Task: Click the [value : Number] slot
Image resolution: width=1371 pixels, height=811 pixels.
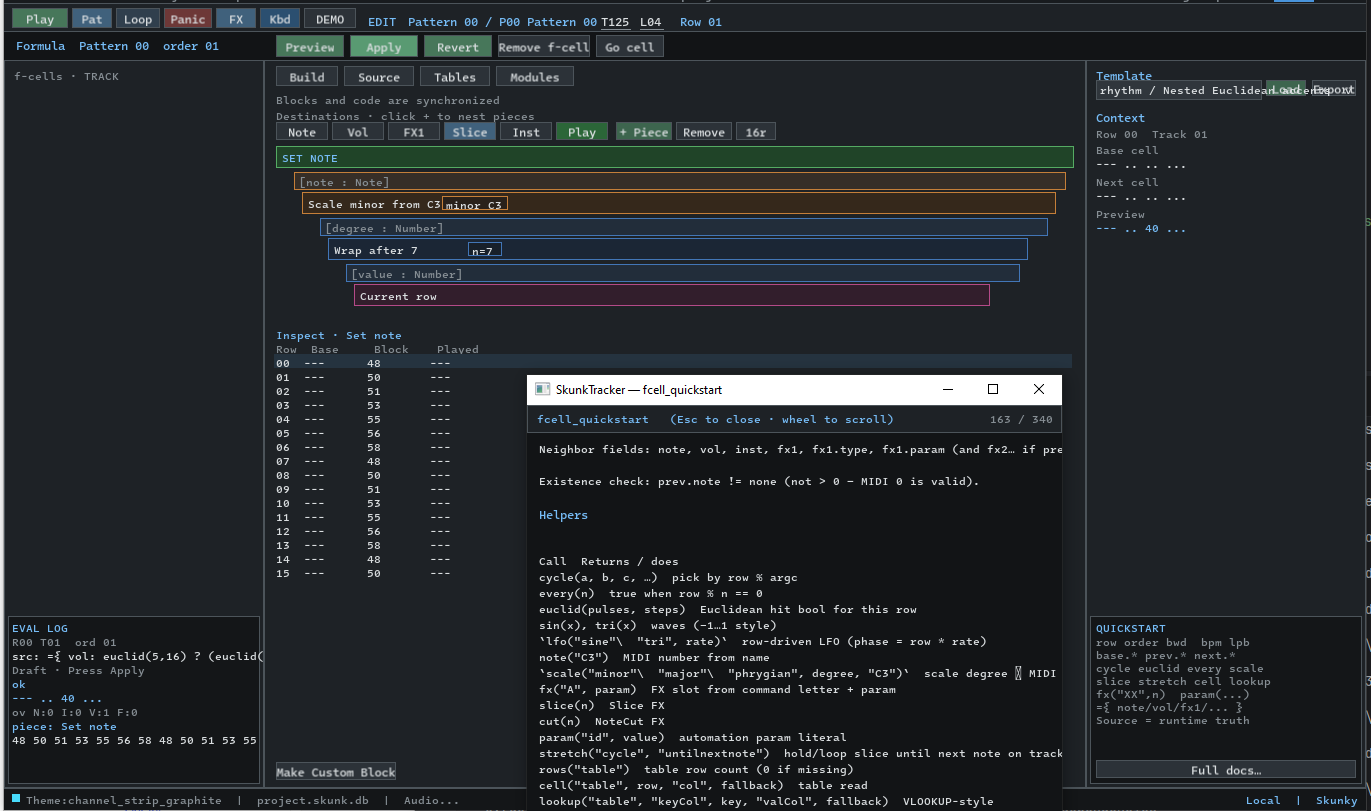Action: pos(683,274)
